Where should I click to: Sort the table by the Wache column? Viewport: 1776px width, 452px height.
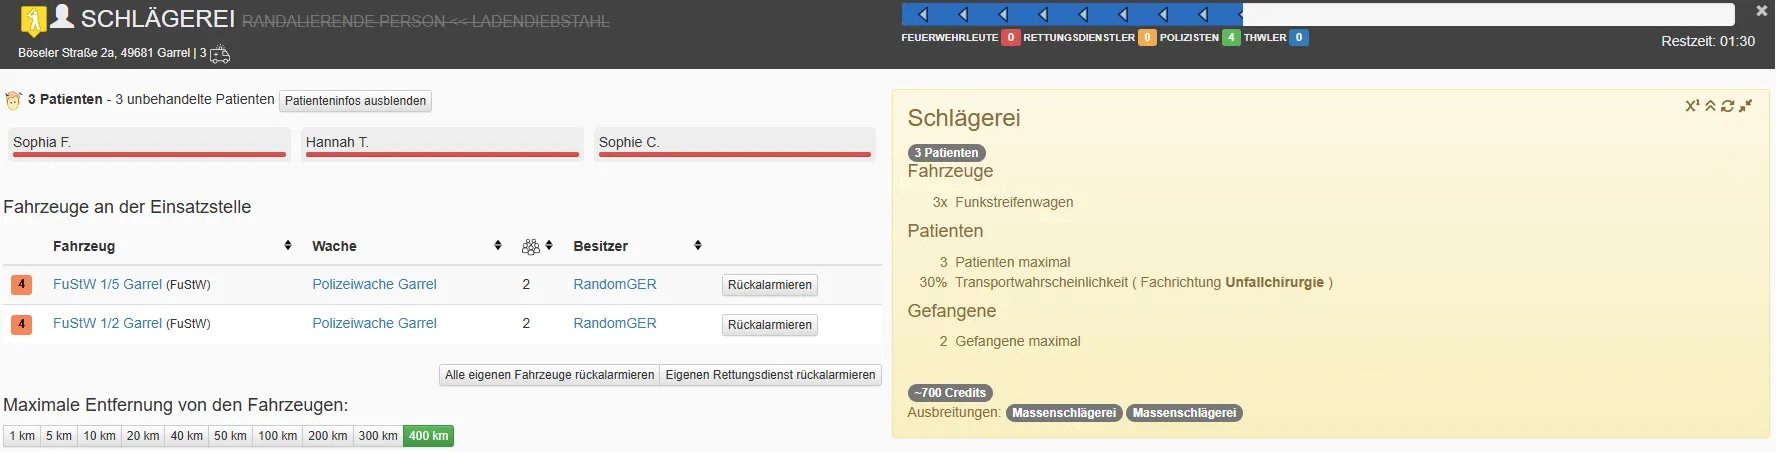[334, 246]
